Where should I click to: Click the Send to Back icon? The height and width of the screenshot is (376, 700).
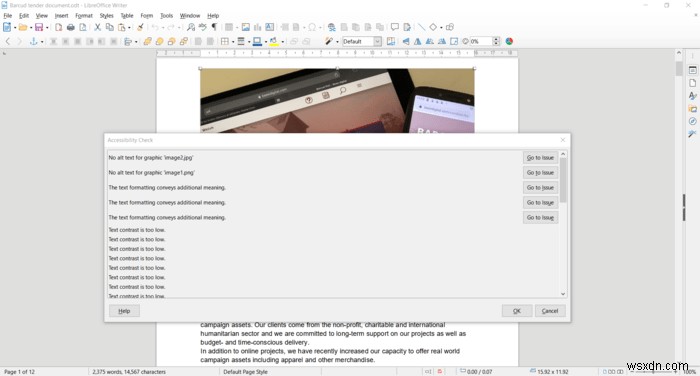[x=183, y=42]
